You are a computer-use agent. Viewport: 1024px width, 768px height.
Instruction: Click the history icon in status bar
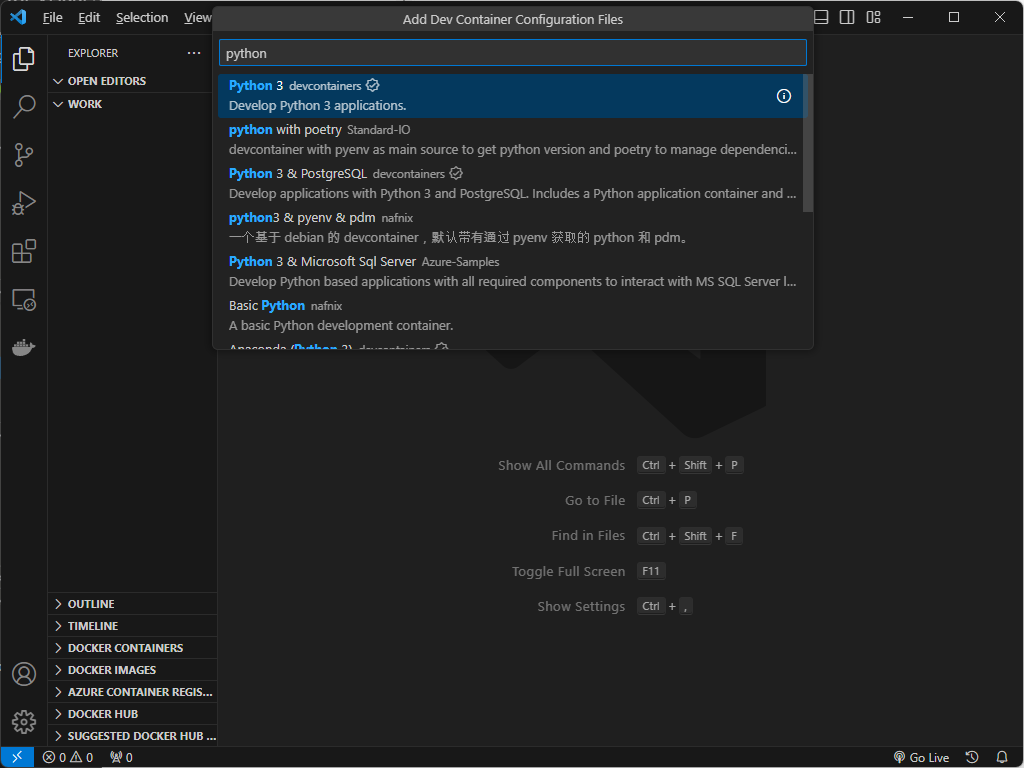click(x=972, y=758)
